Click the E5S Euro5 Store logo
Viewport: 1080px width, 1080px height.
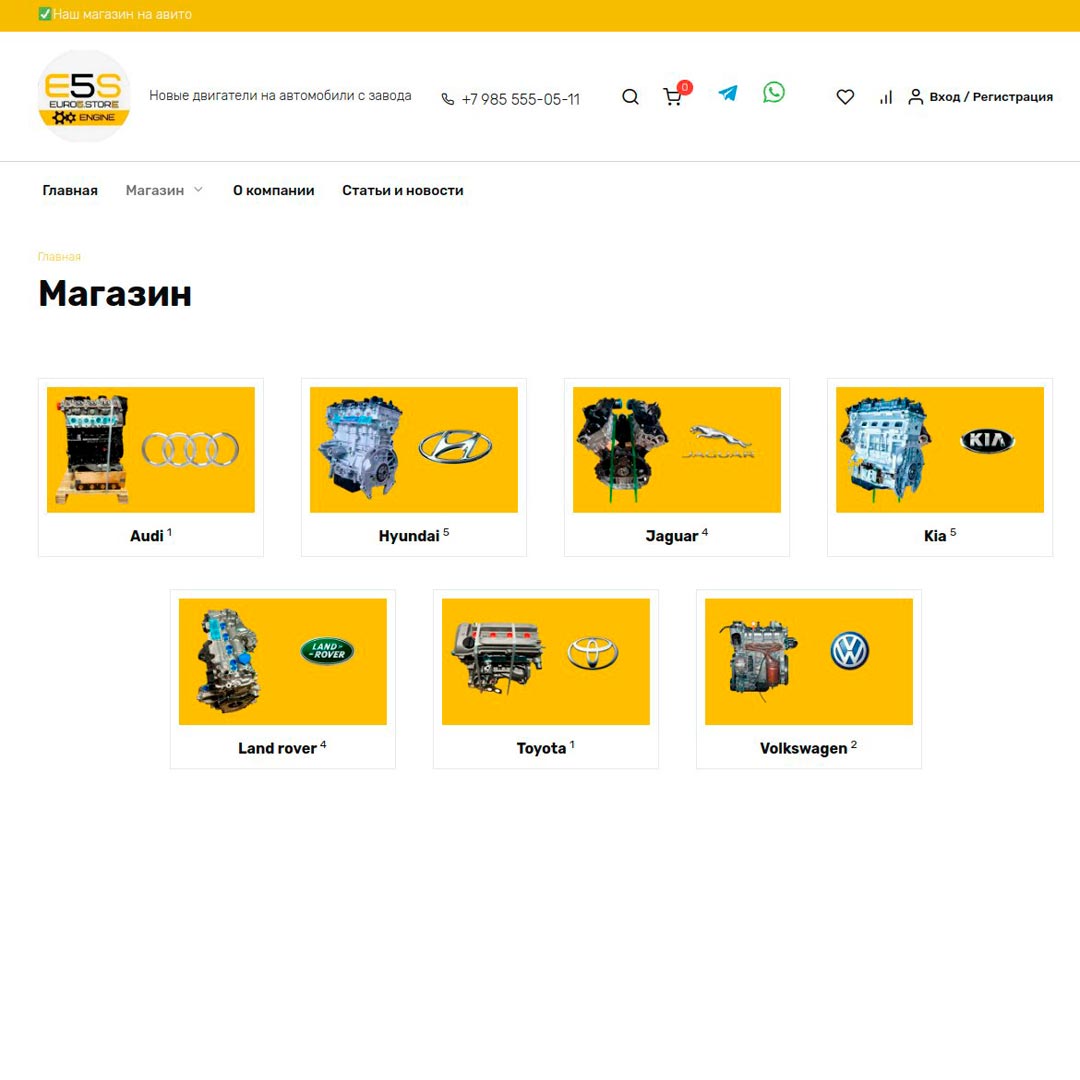tap(84, 96)
